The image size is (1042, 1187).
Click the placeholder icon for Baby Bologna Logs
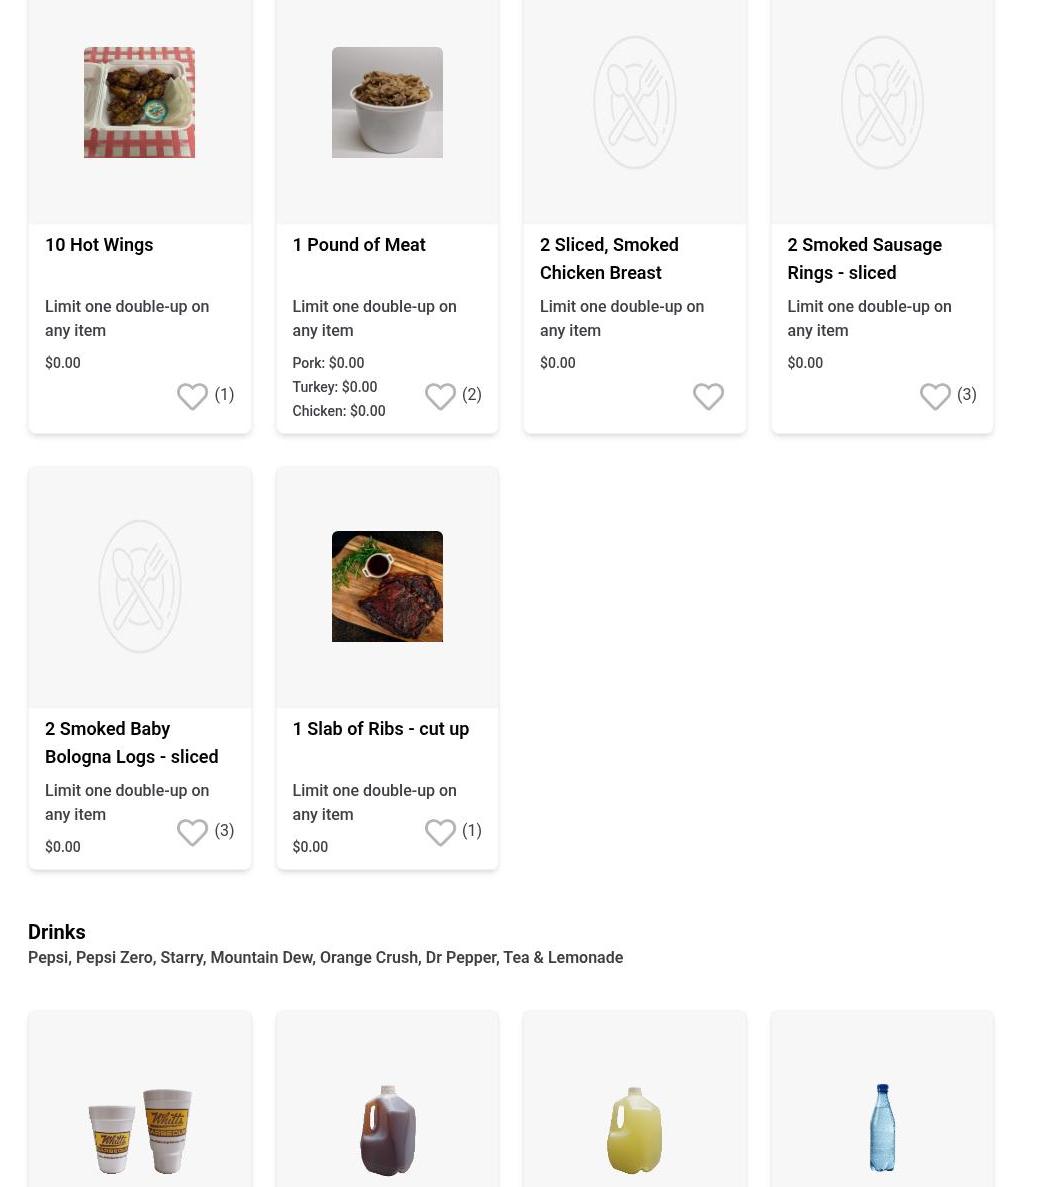click(139, 586)
